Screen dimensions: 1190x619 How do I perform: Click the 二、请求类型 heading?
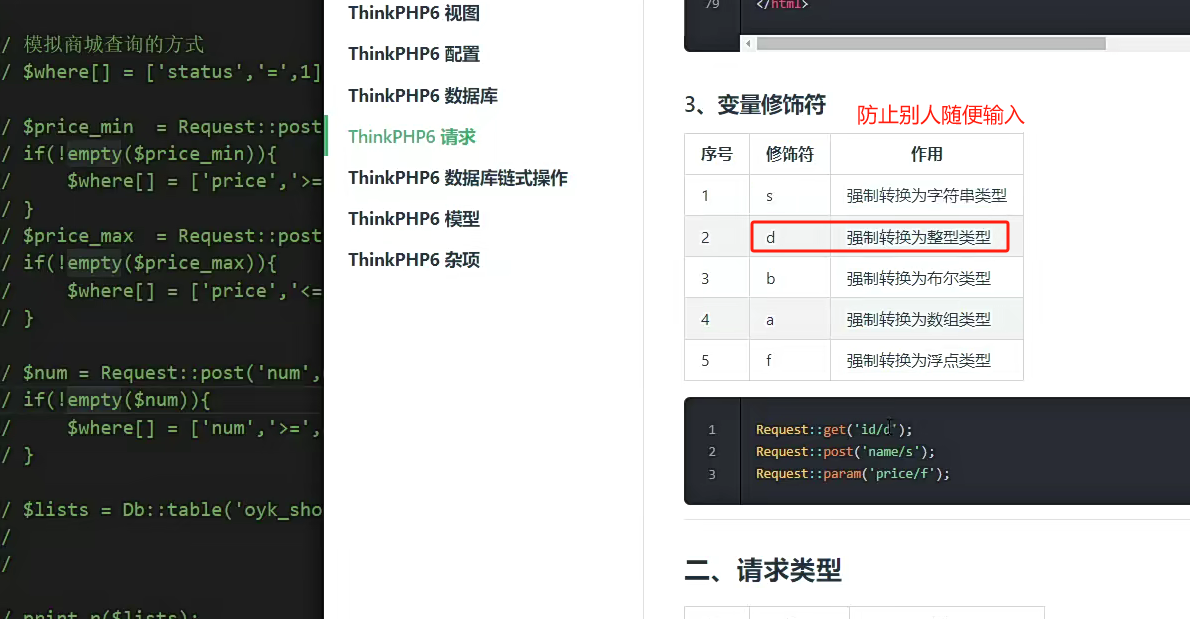tap(763, 570)
